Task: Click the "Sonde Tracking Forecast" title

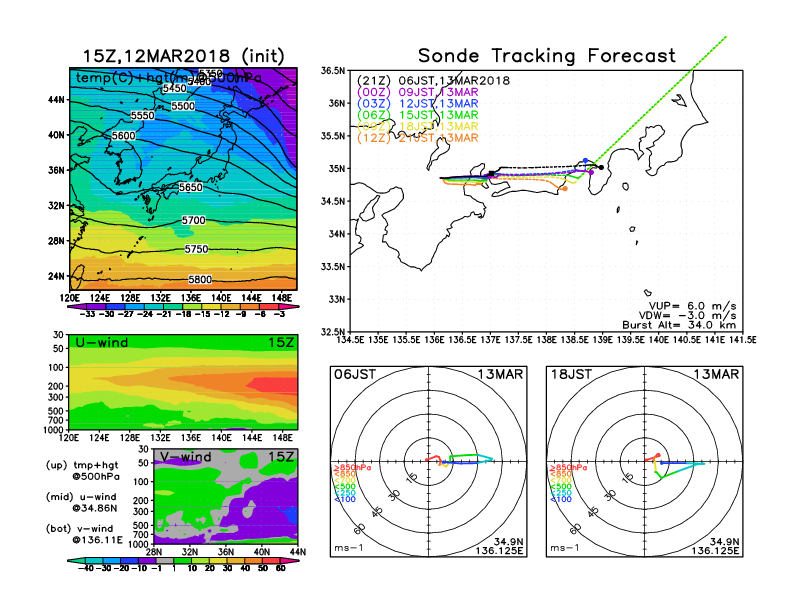Action: pyautogui.click(x=547, y=55)
